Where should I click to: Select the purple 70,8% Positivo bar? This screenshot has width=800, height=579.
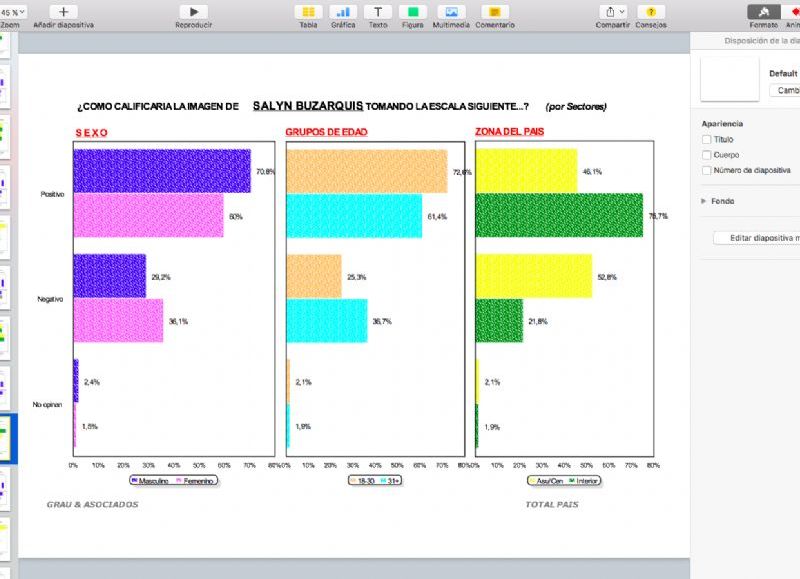(162, 171)
